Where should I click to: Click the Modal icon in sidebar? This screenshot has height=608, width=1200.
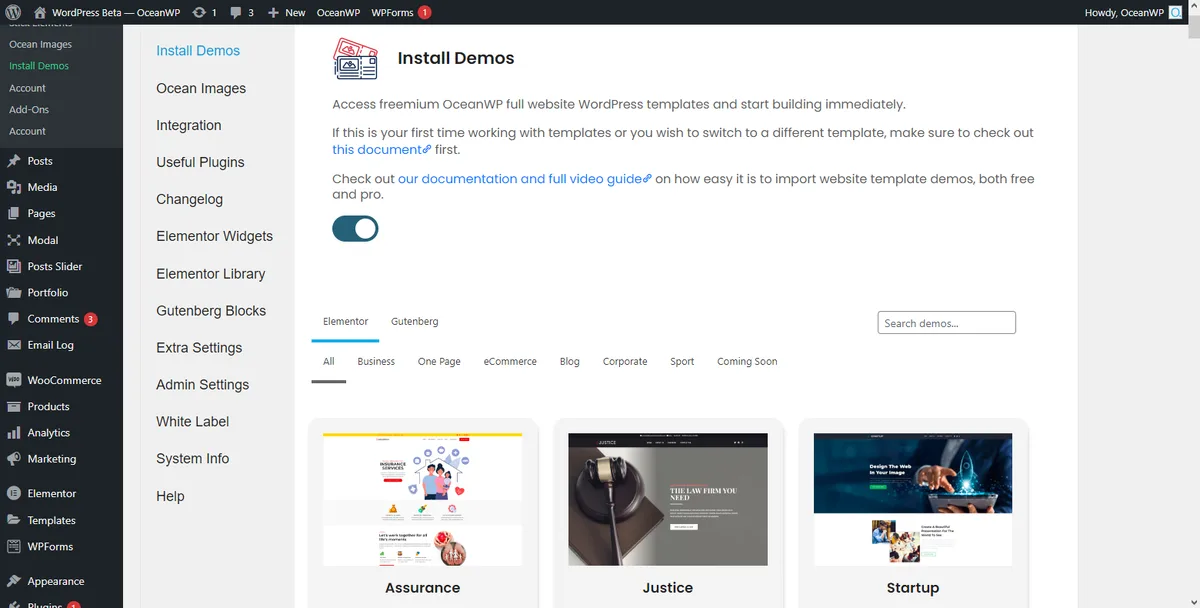click(14, 240)
